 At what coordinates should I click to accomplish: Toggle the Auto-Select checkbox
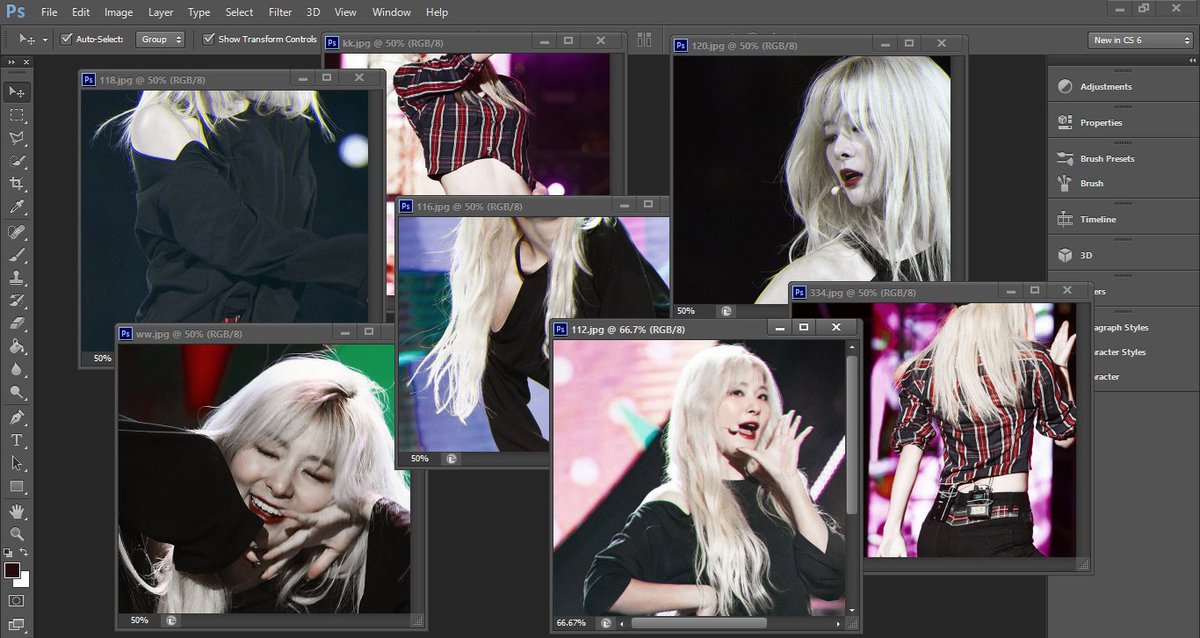[66, 39]
